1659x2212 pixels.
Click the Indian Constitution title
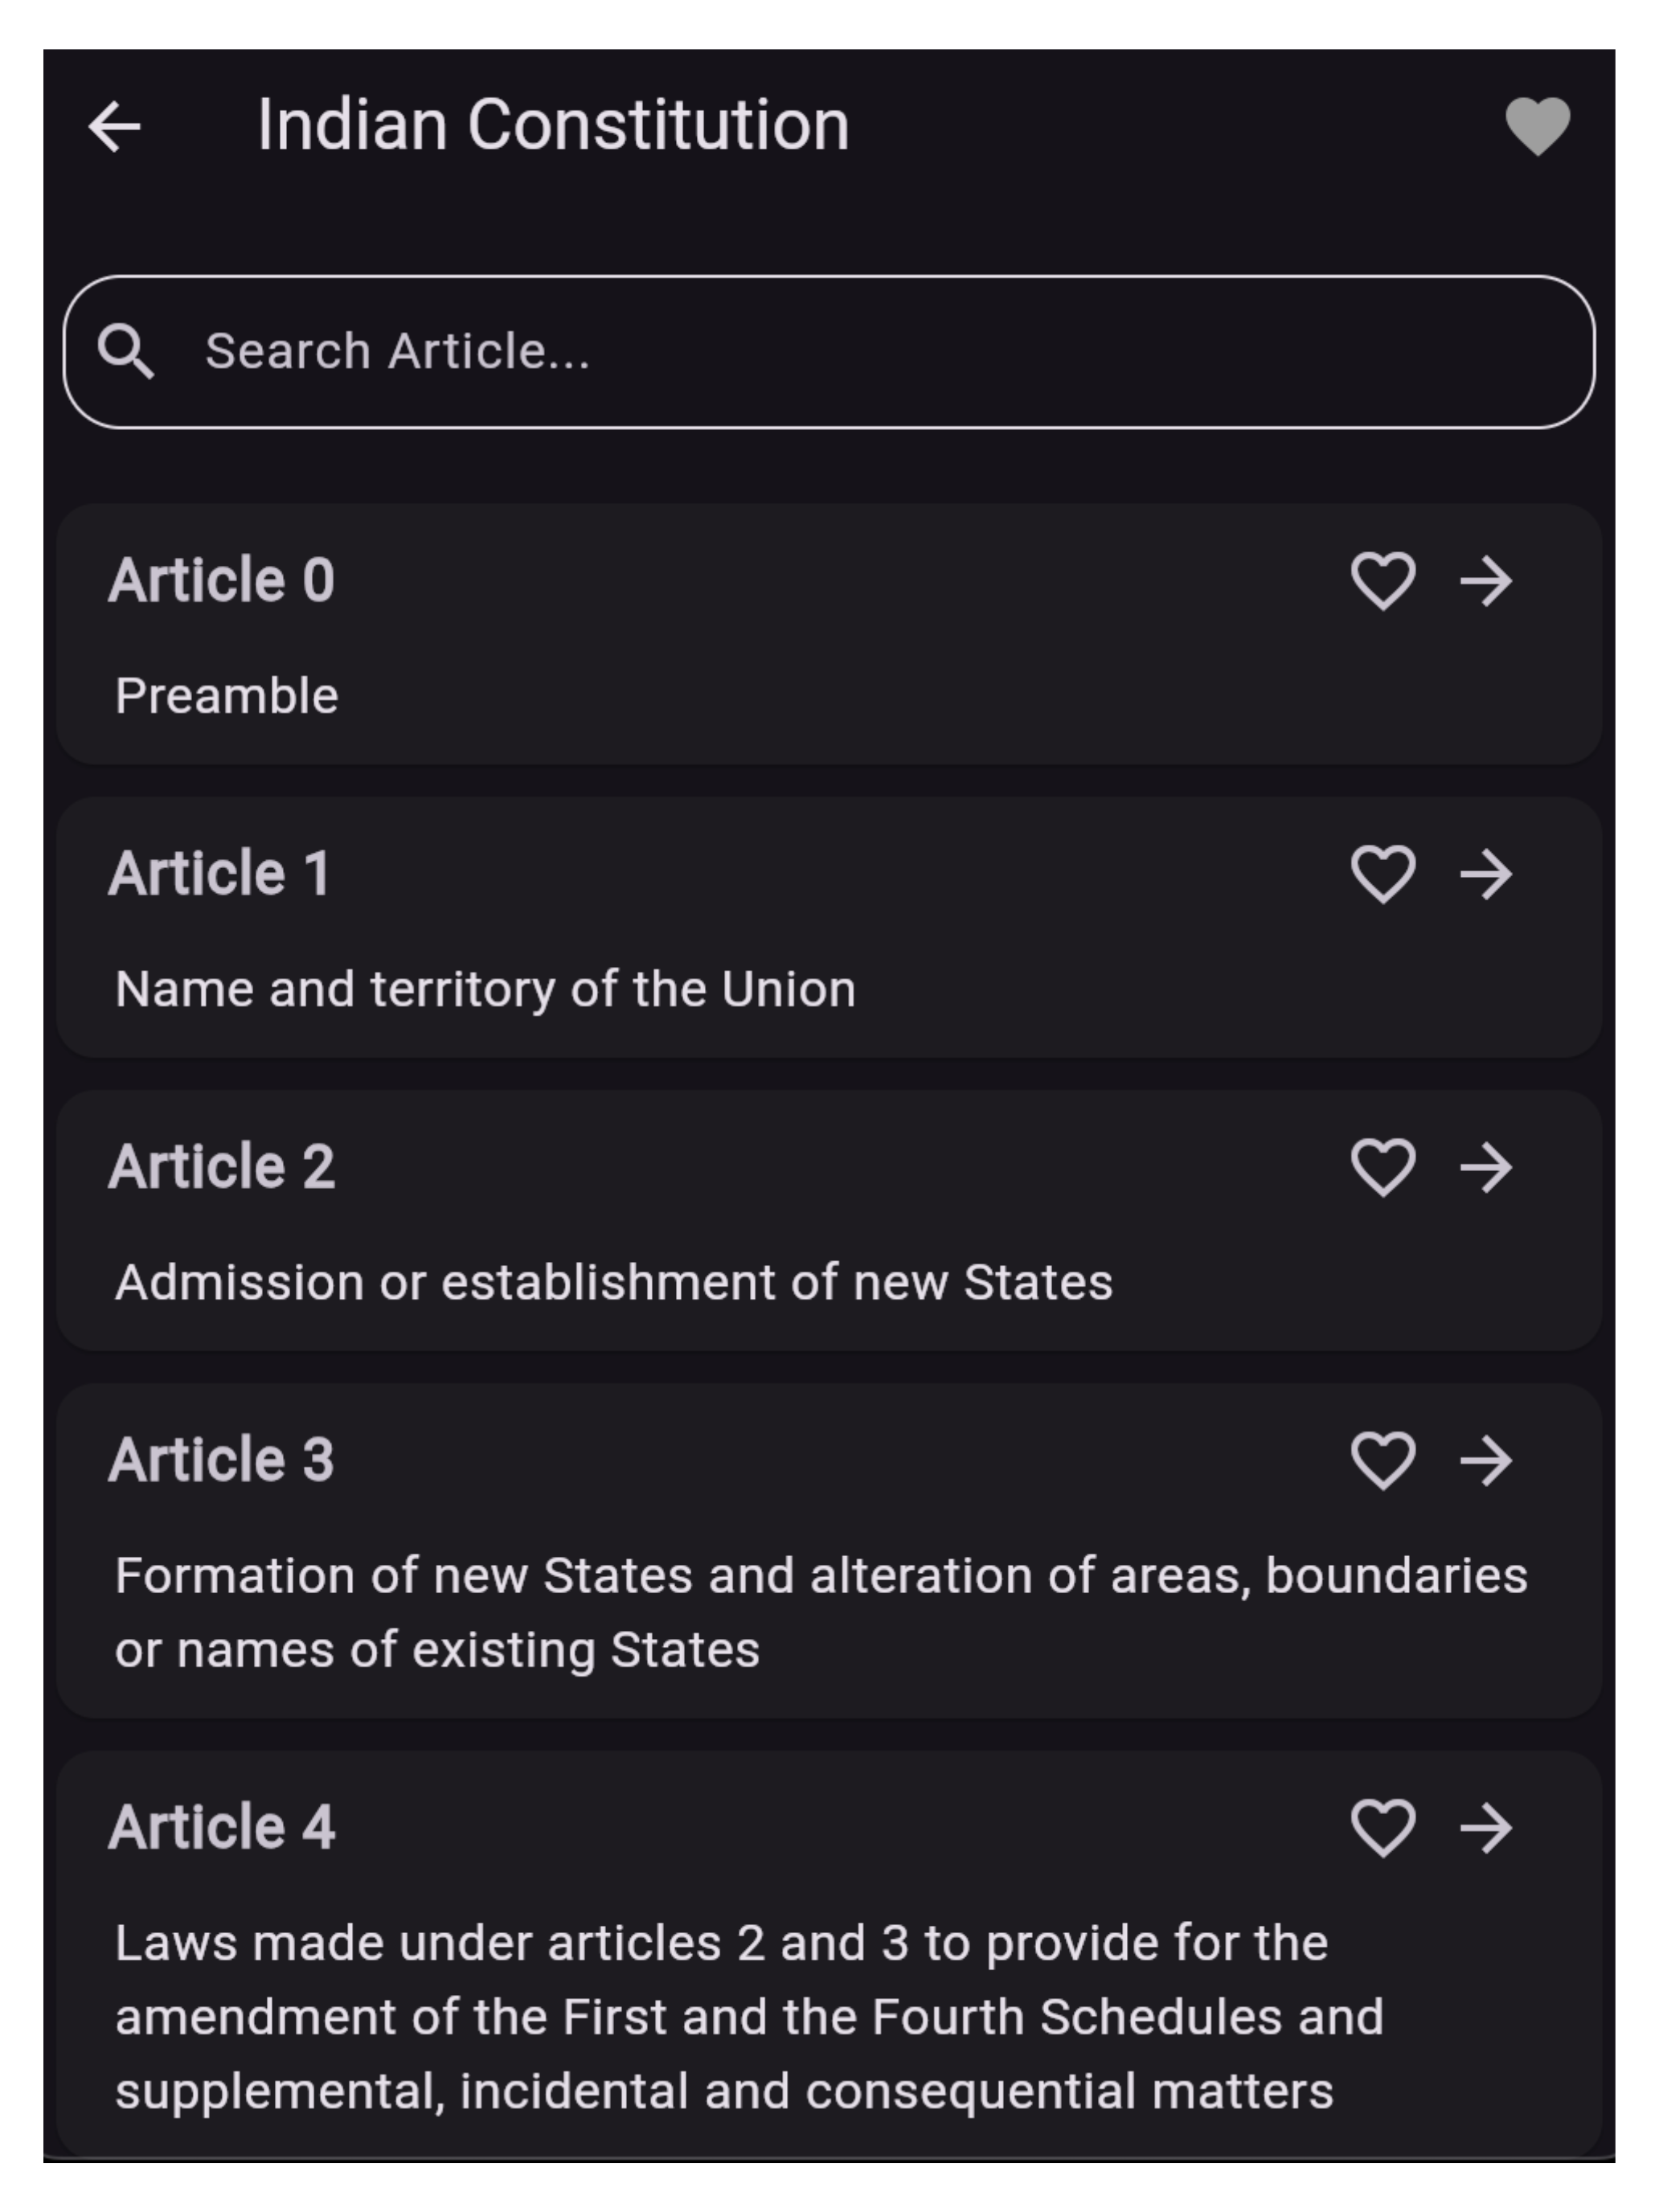[x=553, y=126]
